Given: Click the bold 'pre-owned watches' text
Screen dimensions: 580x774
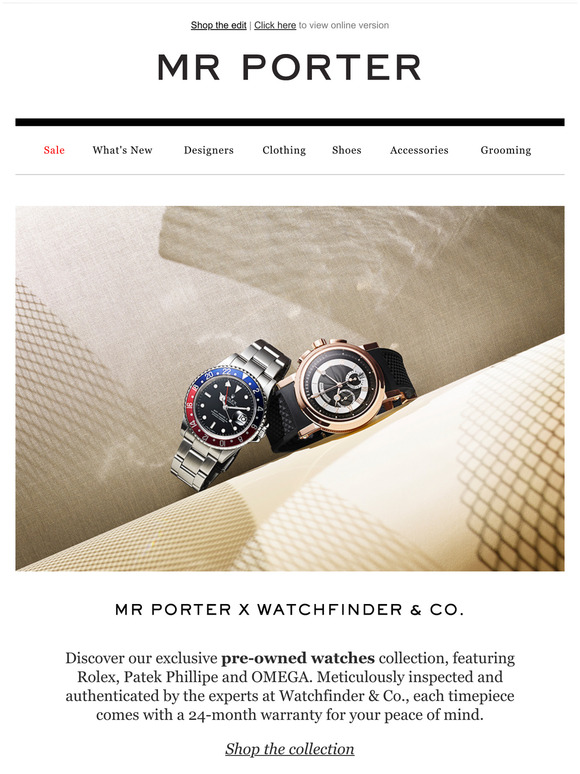Looking at the screenshot, I should coord(298,658).
